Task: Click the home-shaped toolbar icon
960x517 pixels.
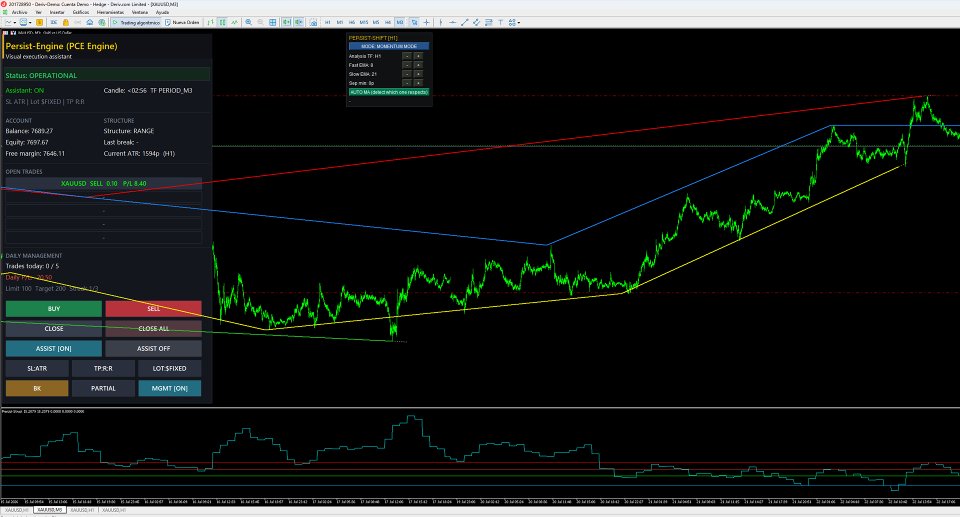Action: (89, 22)
